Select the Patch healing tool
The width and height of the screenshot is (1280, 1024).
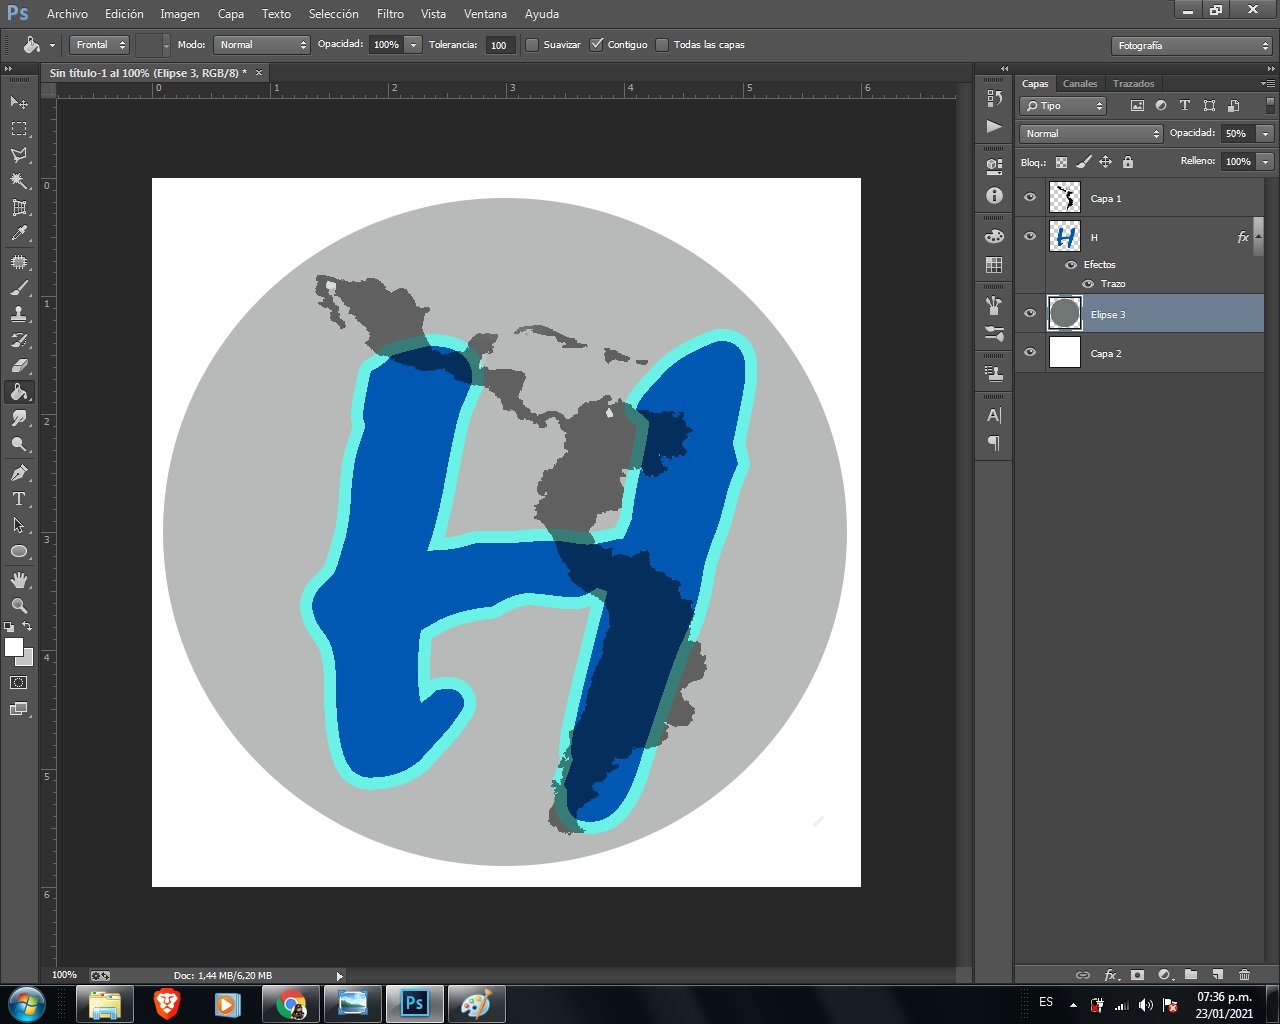[x=19, y=262]
